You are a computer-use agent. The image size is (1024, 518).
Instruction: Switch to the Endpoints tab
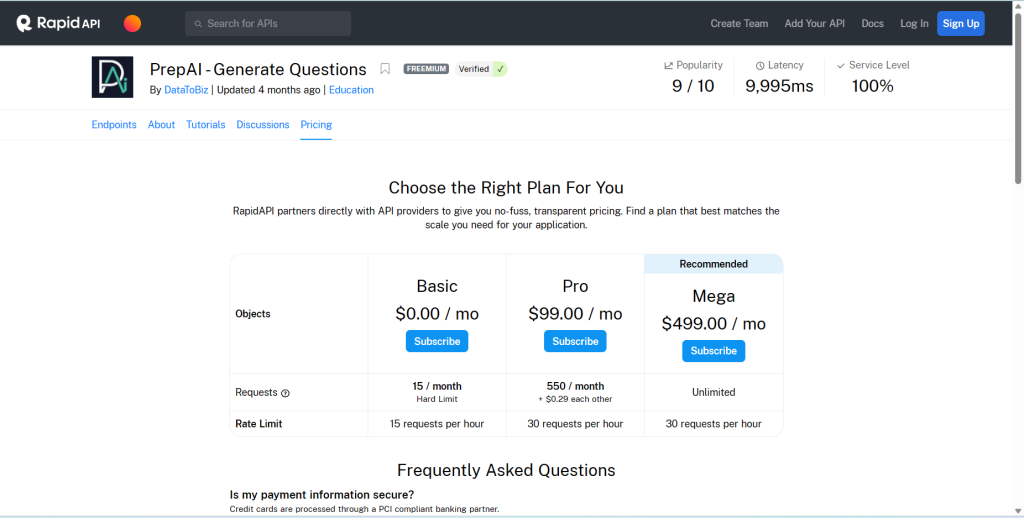(114, 125)
